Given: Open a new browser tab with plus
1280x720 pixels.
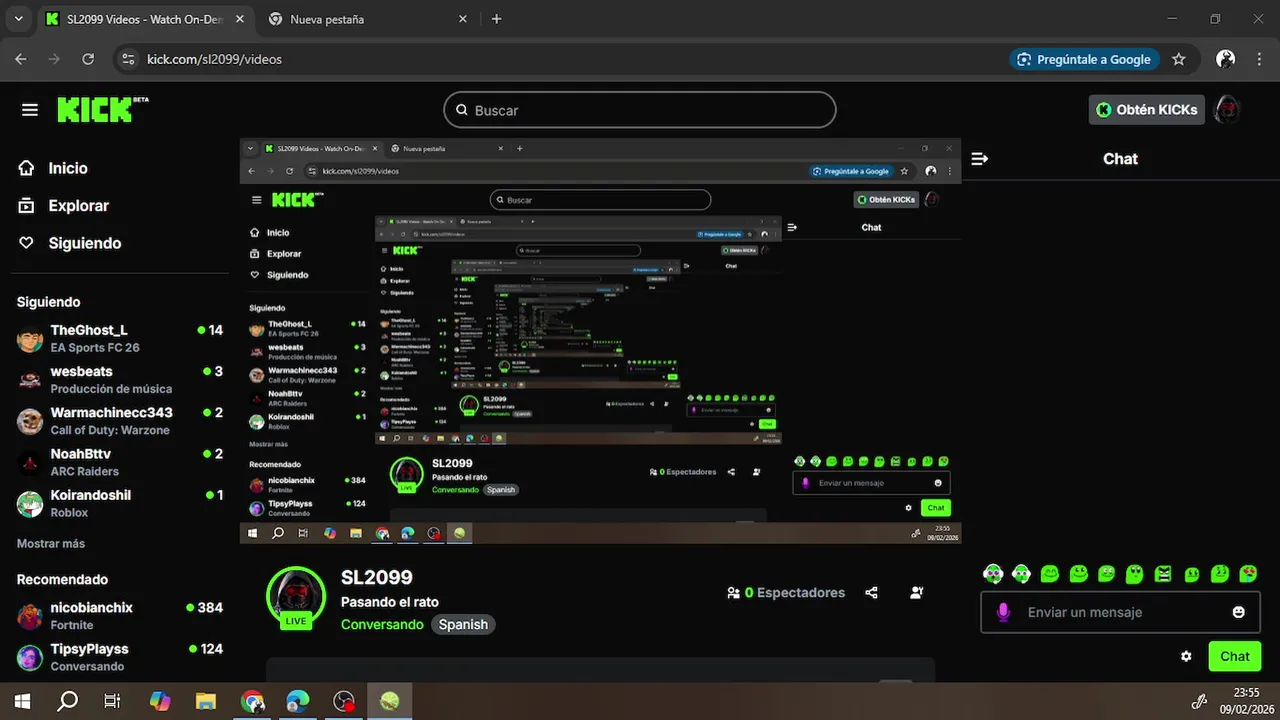Looking at the screenshot, I should (497, 19).
